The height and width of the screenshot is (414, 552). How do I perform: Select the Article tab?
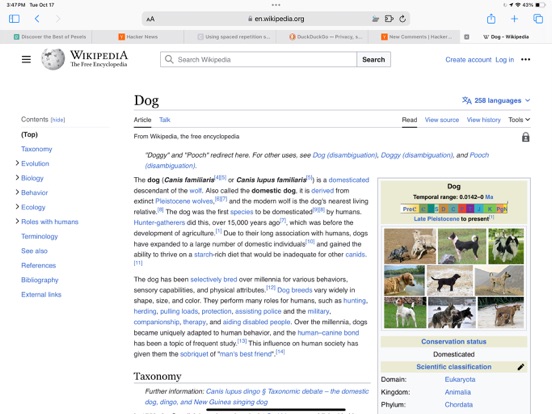tap(142, 120)
